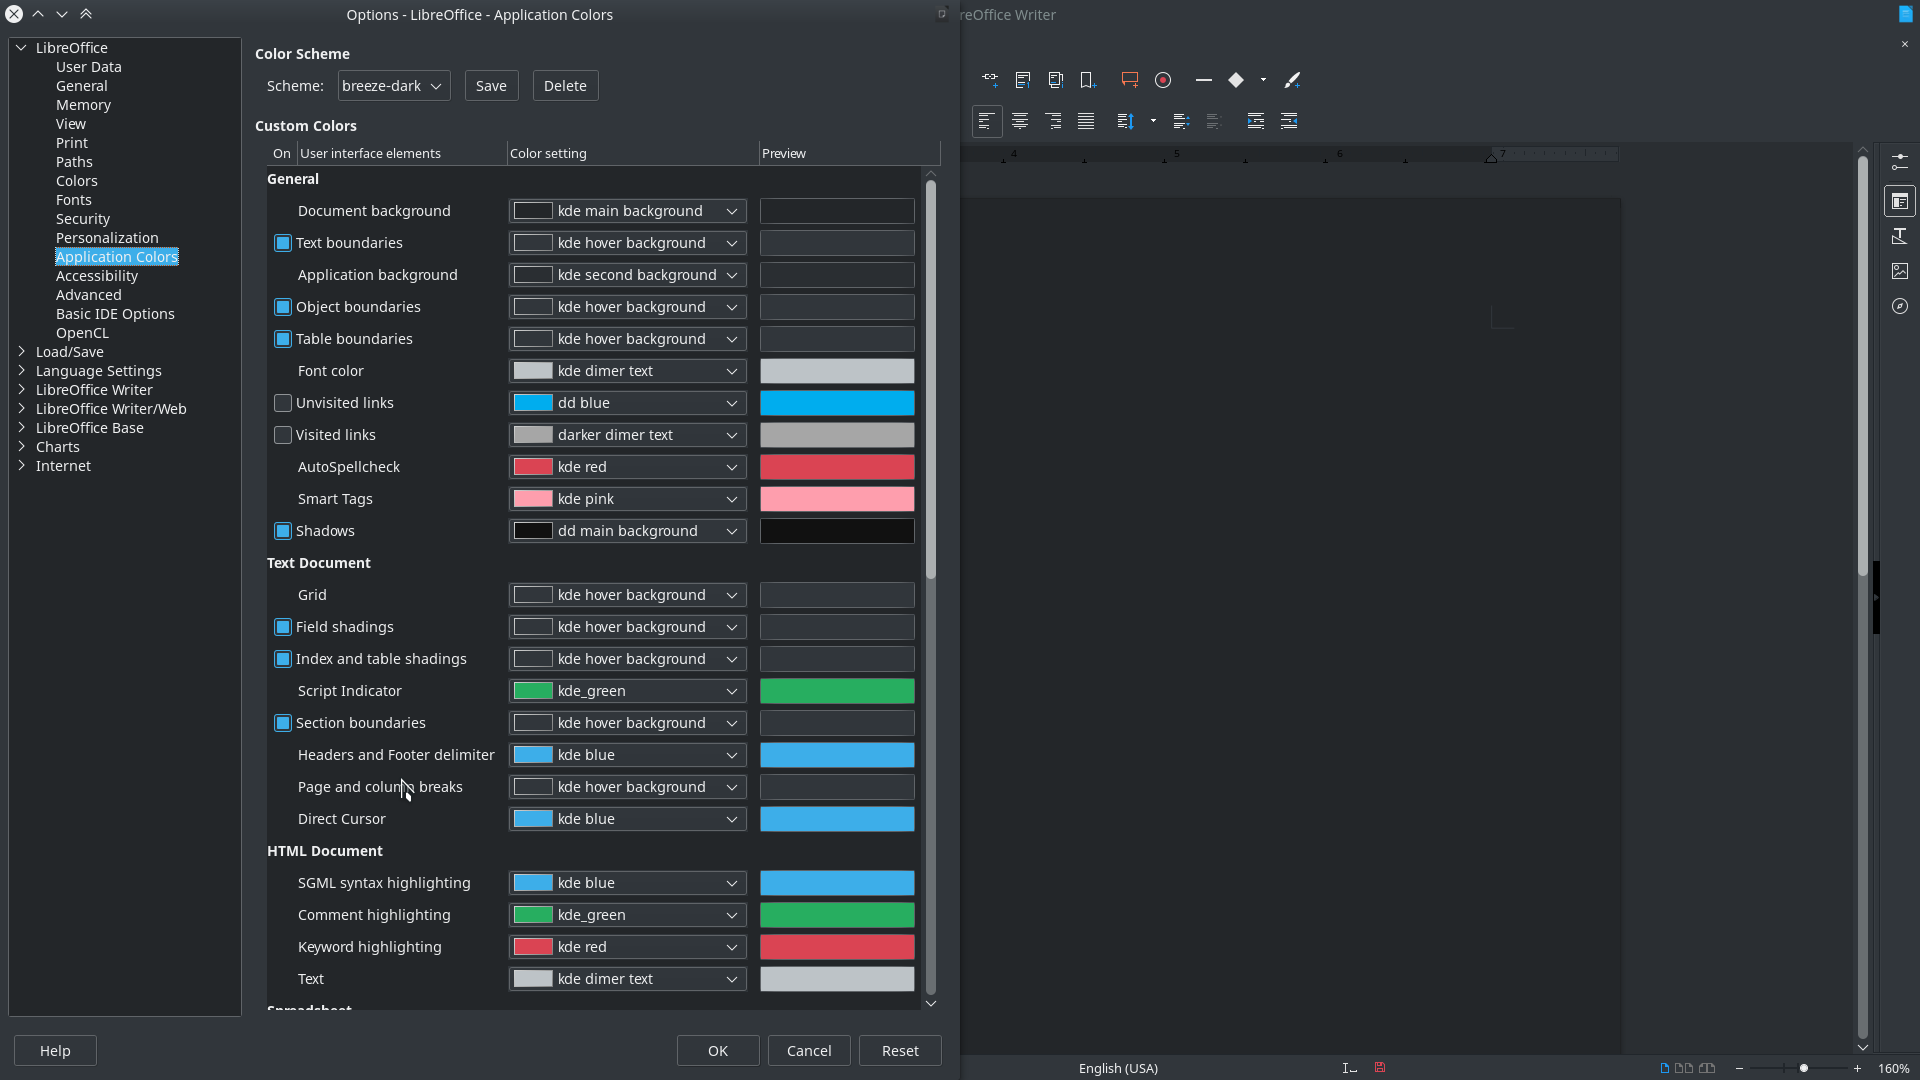This screenshot has height=1080, width=1920.
Task: Click the Center Horizontally alignment icon
Action: pos(1020,121)
